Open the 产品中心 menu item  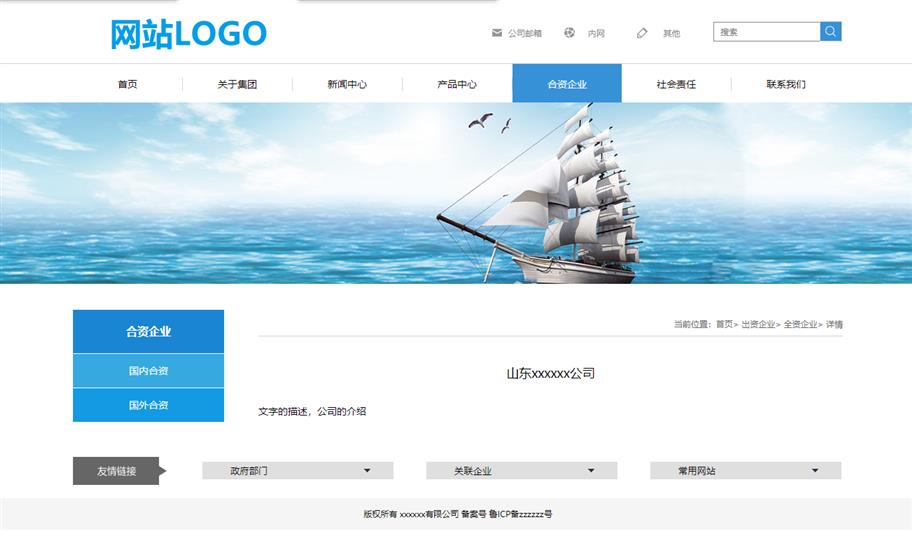457,84
